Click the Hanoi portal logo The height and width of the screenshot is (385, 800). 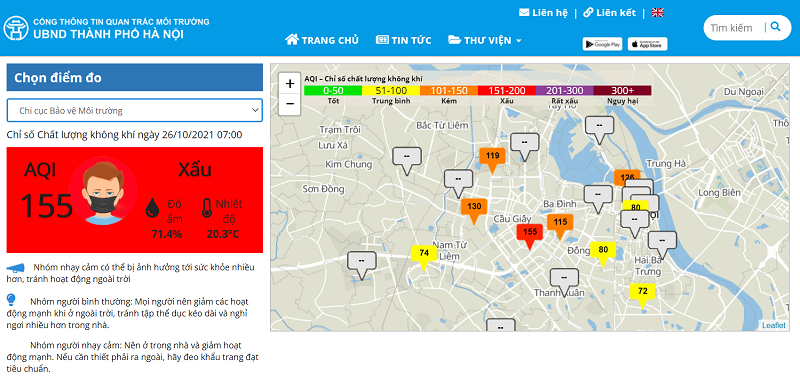pos(16,28)
